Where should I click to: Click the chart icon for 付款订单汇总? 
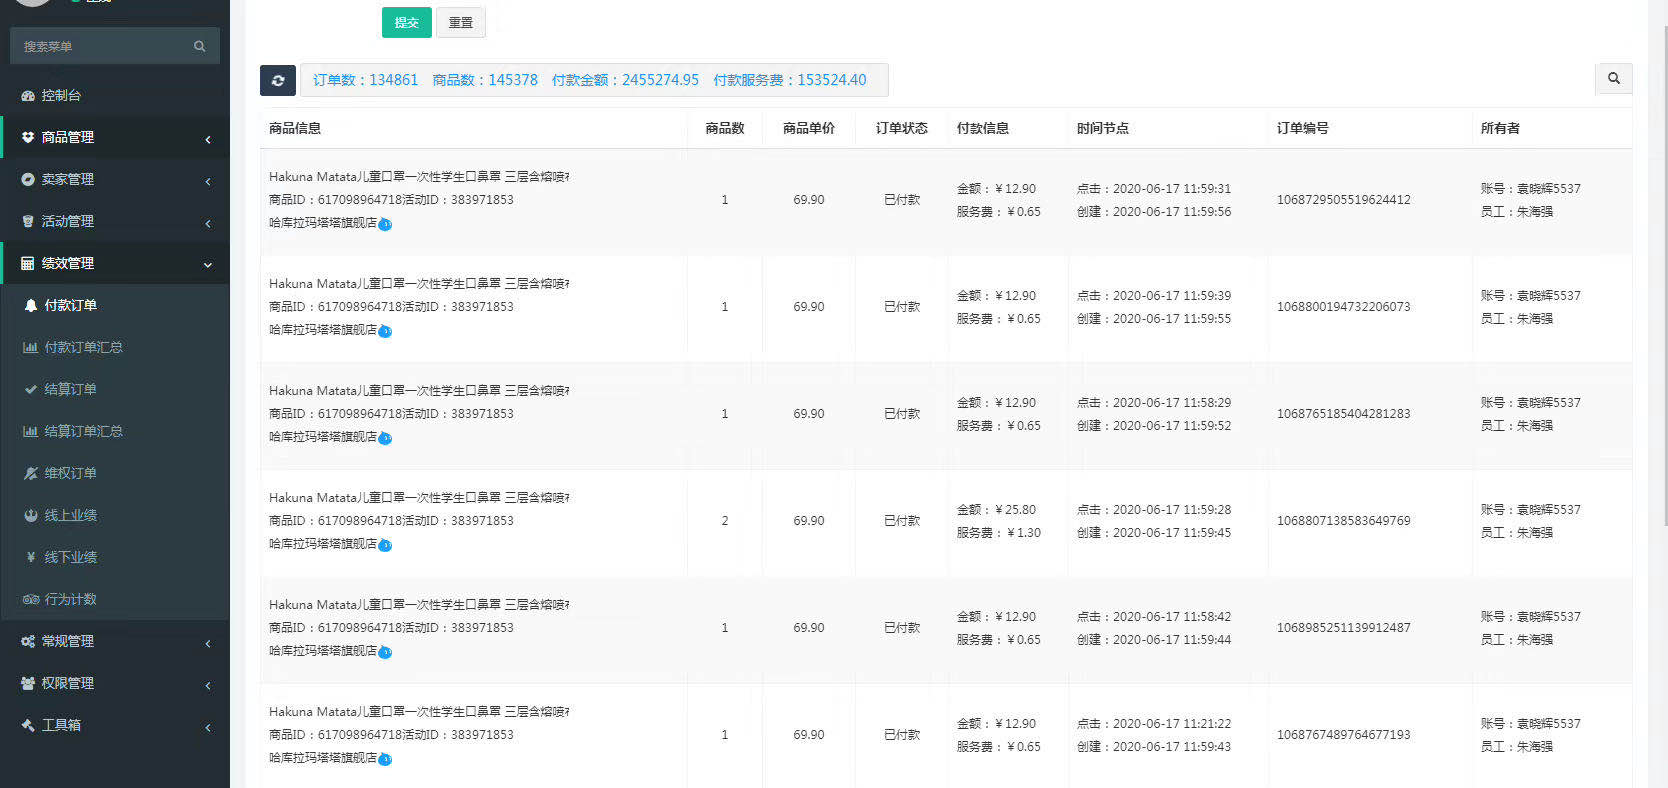pos(31,347)
